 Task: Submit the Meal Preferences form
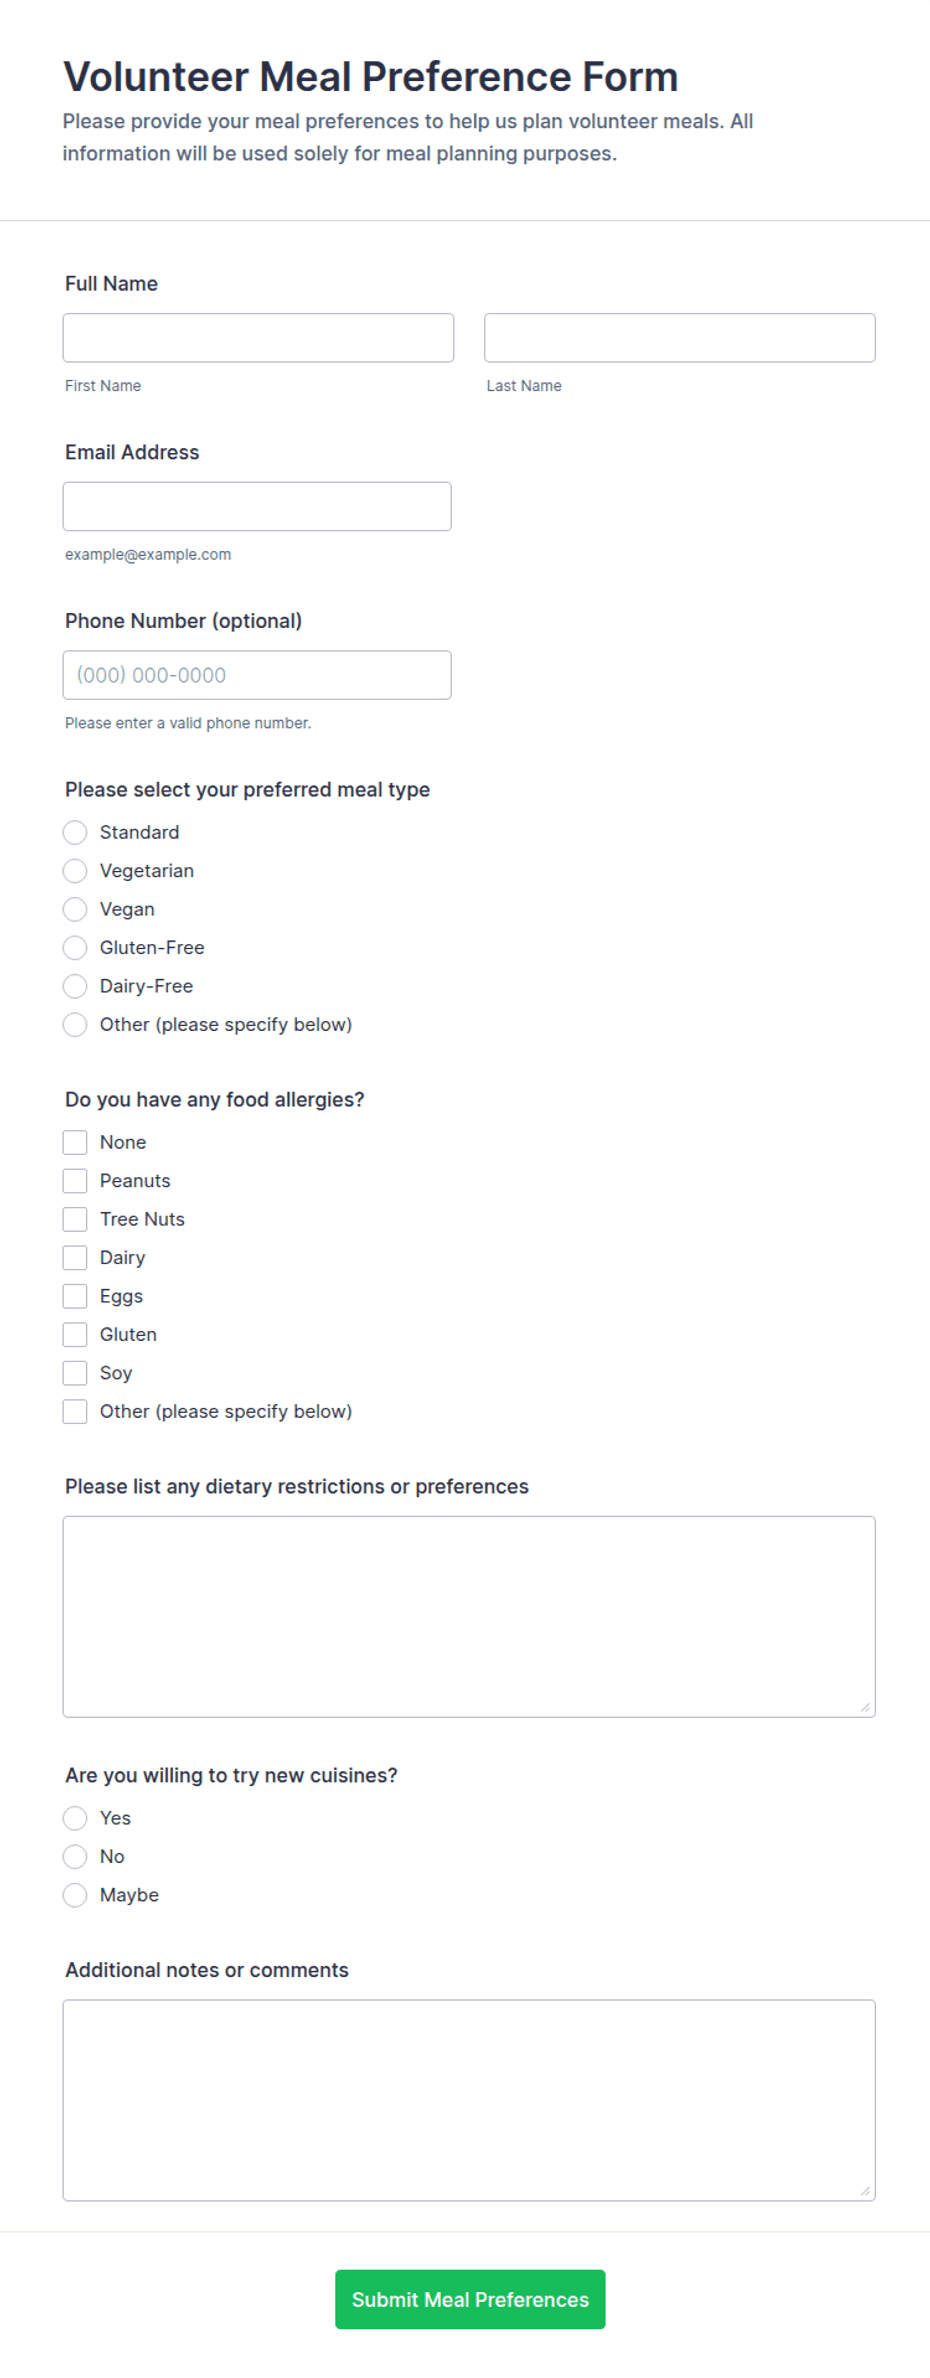[470, 2299]
